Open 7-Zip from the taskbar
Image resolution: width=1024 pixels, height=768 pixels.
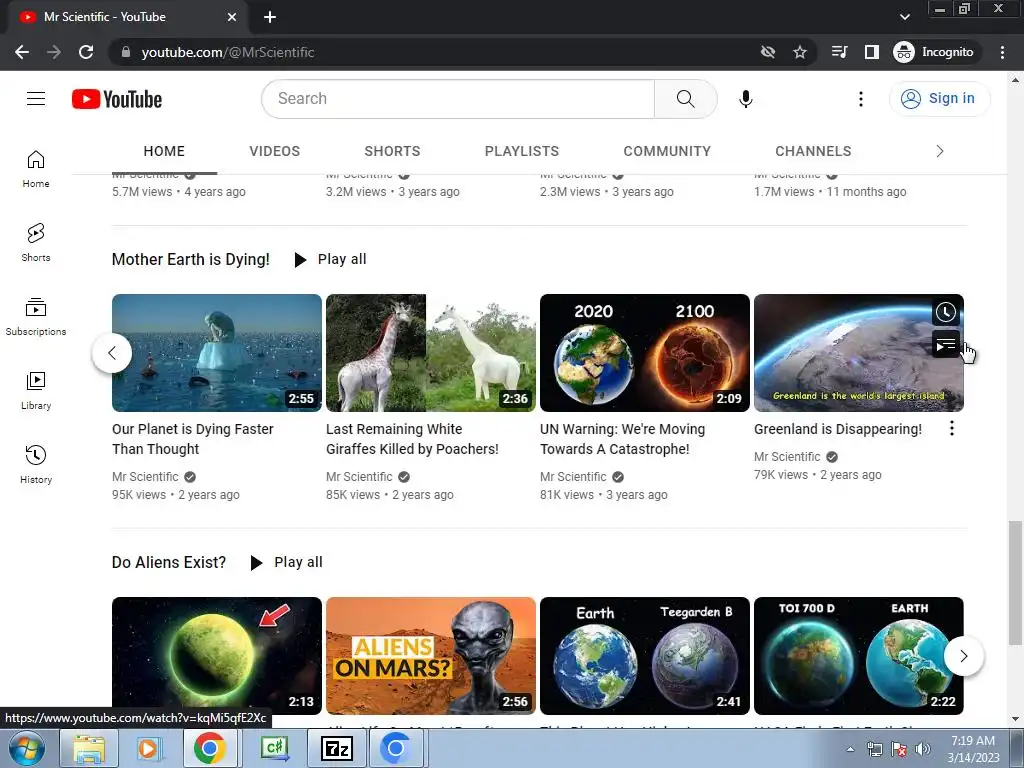(337, 748)
